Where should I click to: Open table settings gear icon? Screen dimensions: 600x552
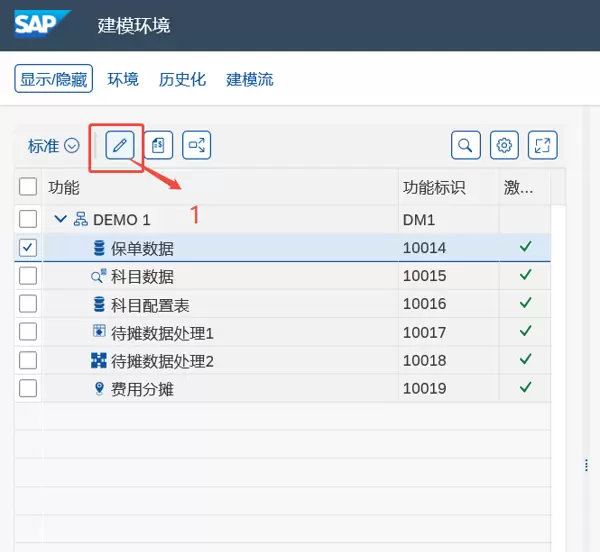tap(504, 146)
